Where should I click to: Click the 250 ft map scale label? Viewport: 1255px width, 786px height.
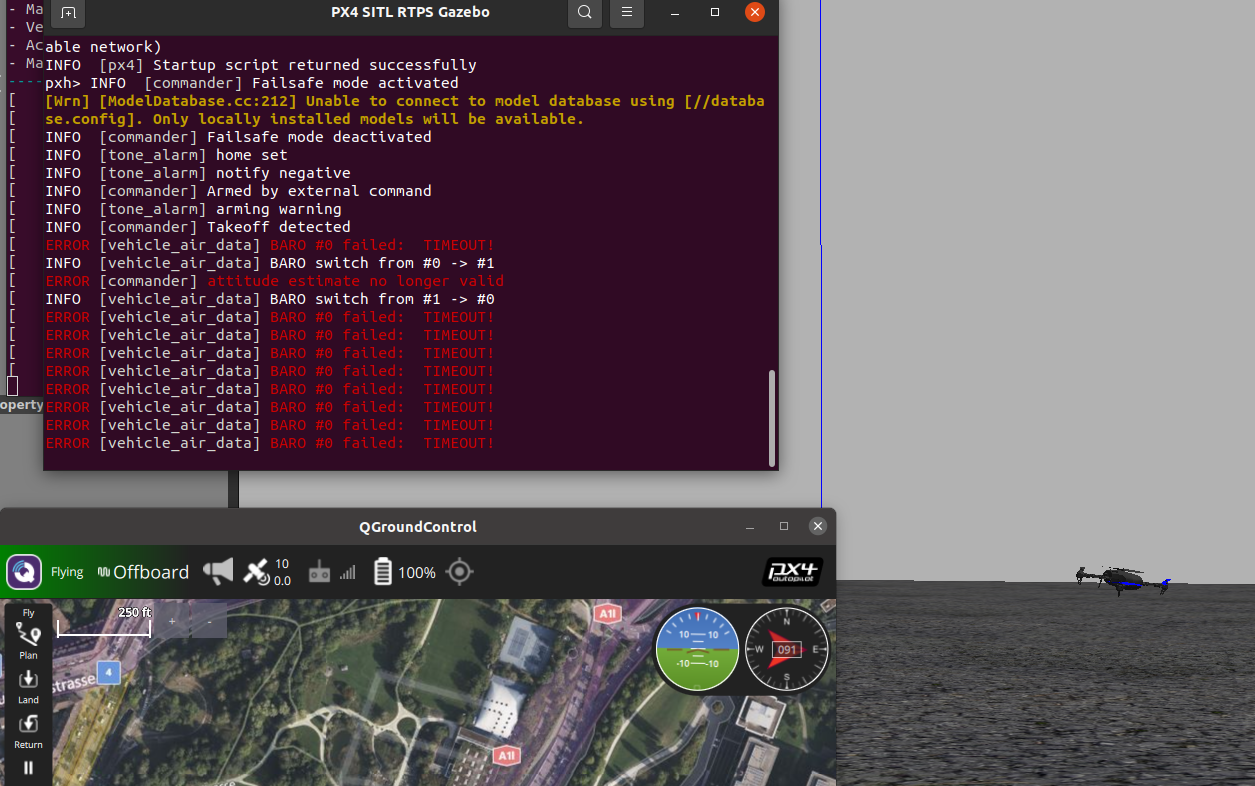click(x=134, y=612)
